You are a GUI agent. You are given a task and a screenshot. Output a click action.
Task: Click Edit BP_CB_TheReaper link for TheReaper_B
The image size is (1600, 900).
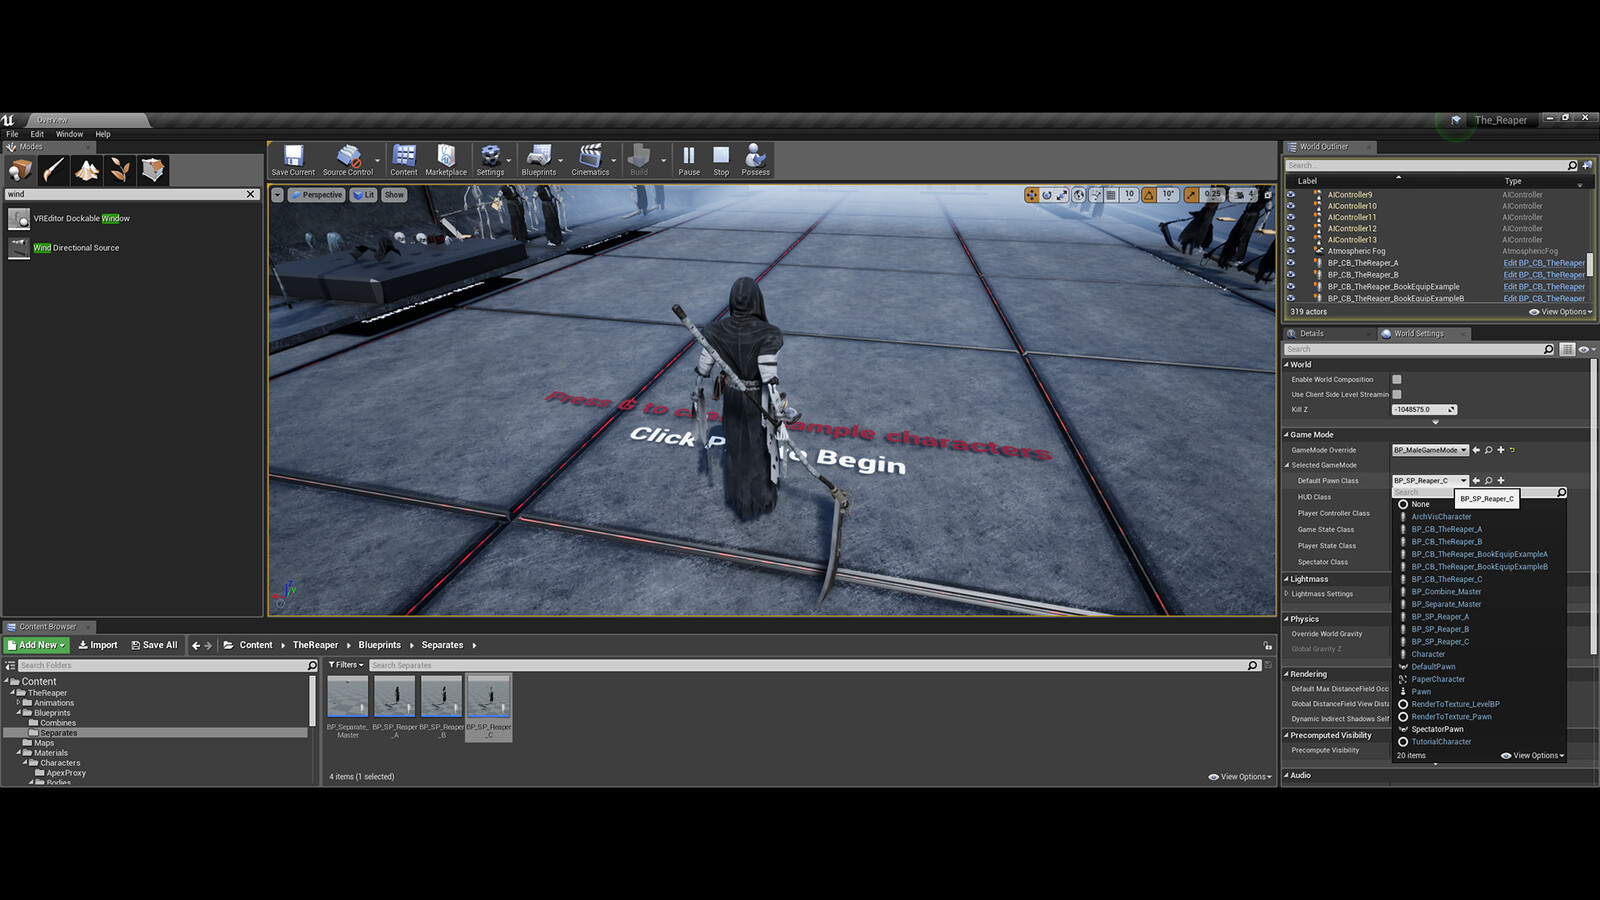(x=1544, y=275)
